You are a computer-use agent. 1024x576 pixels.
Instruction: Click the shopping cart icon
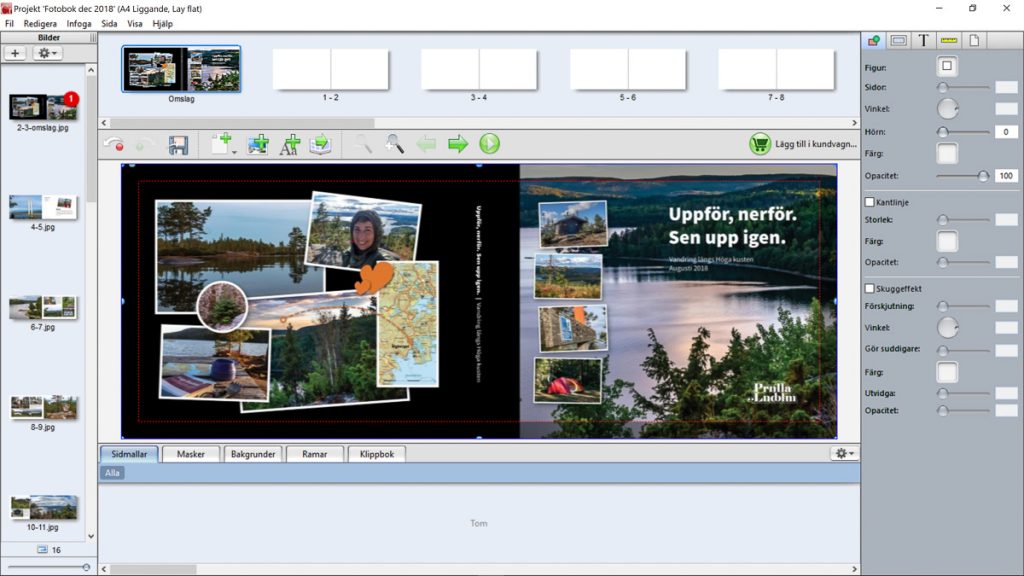coord(760,144)
